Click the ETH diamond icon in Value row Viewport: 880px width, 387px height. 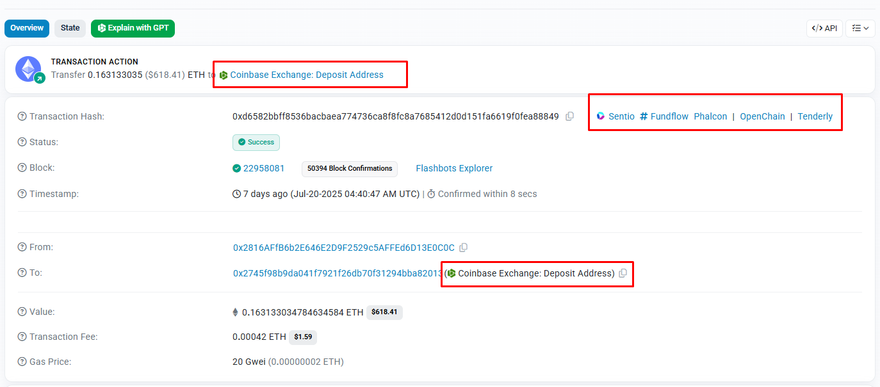[236, 312]
